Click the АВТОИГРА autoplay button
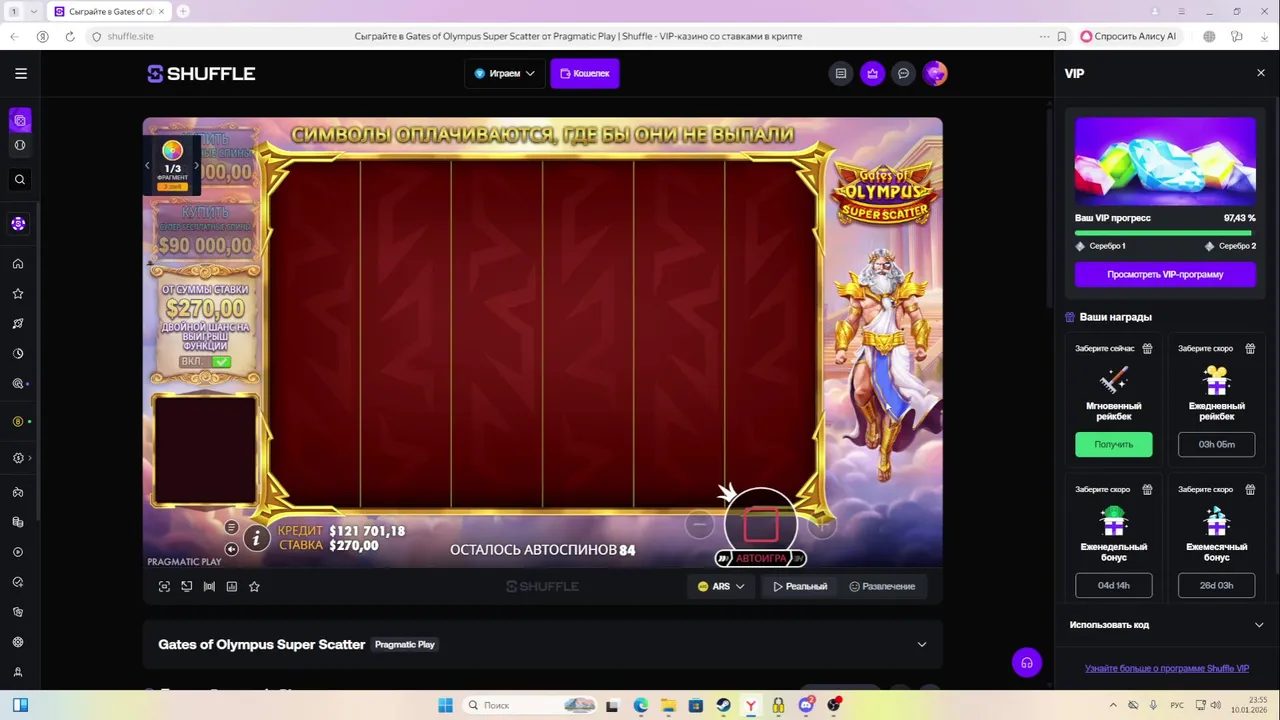 [x=761, y=559]
